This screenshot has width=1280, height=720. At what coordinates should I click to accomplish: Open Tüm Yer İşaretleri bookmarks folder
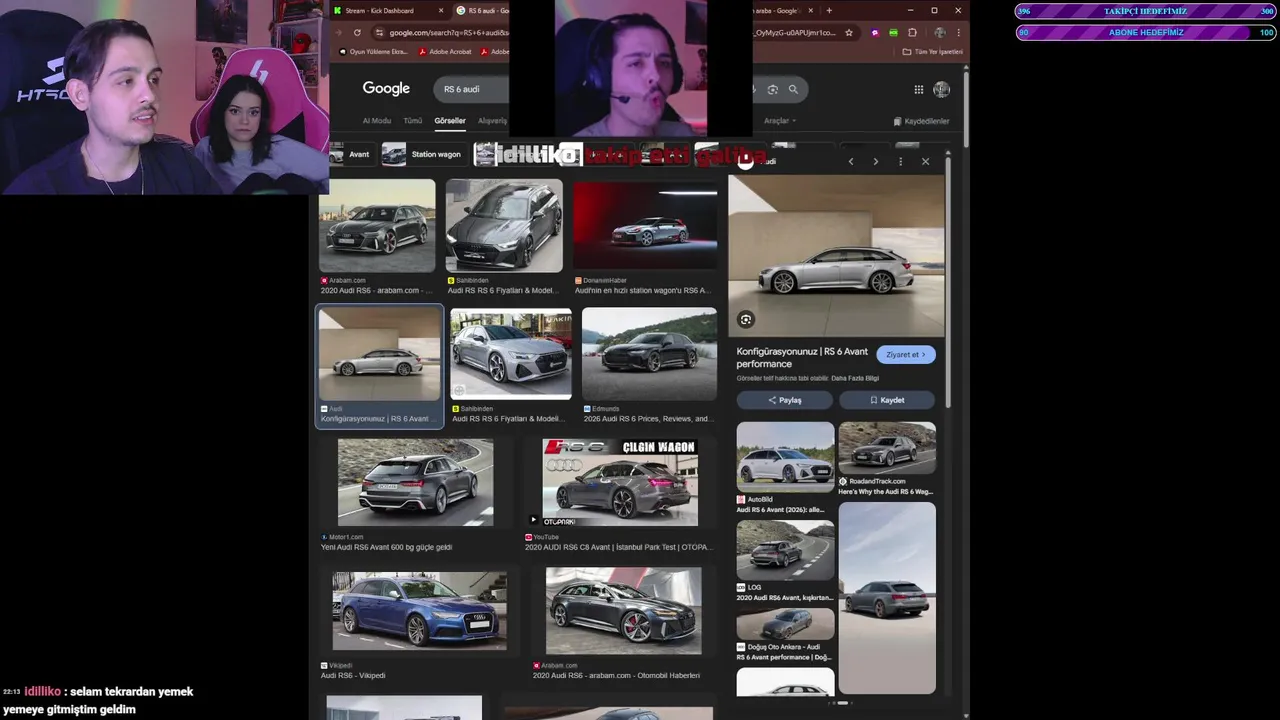click(933, 51)
